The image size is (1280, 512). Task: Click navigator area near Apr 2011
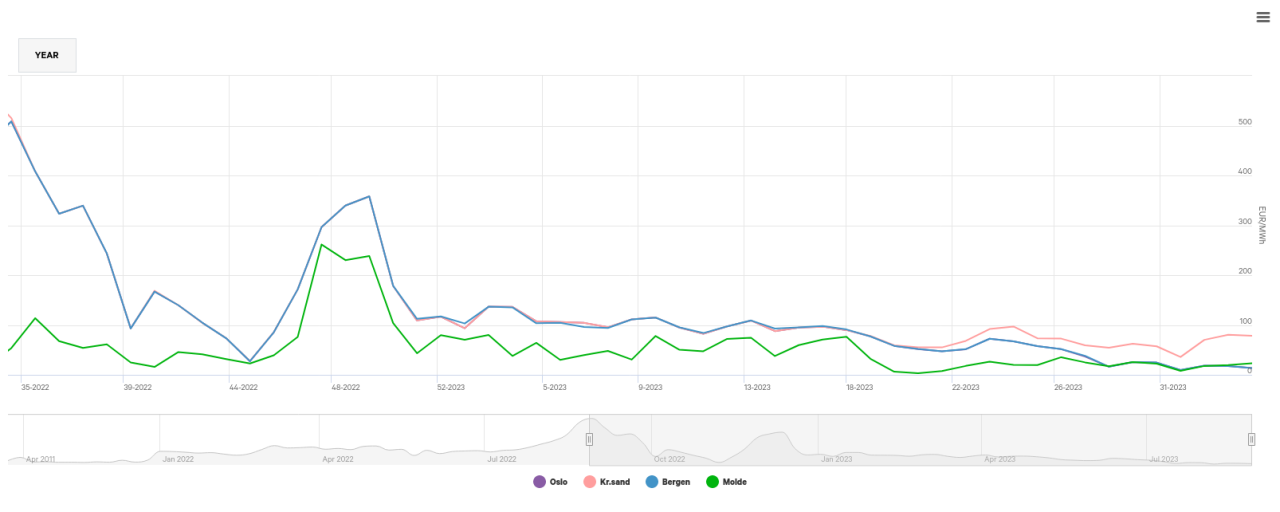tap(40, 452)
